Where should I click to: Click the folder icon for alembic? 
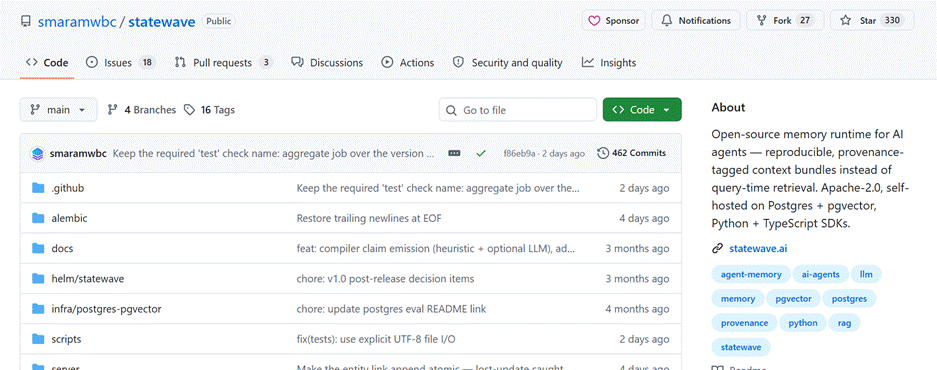tap(38, 218)
